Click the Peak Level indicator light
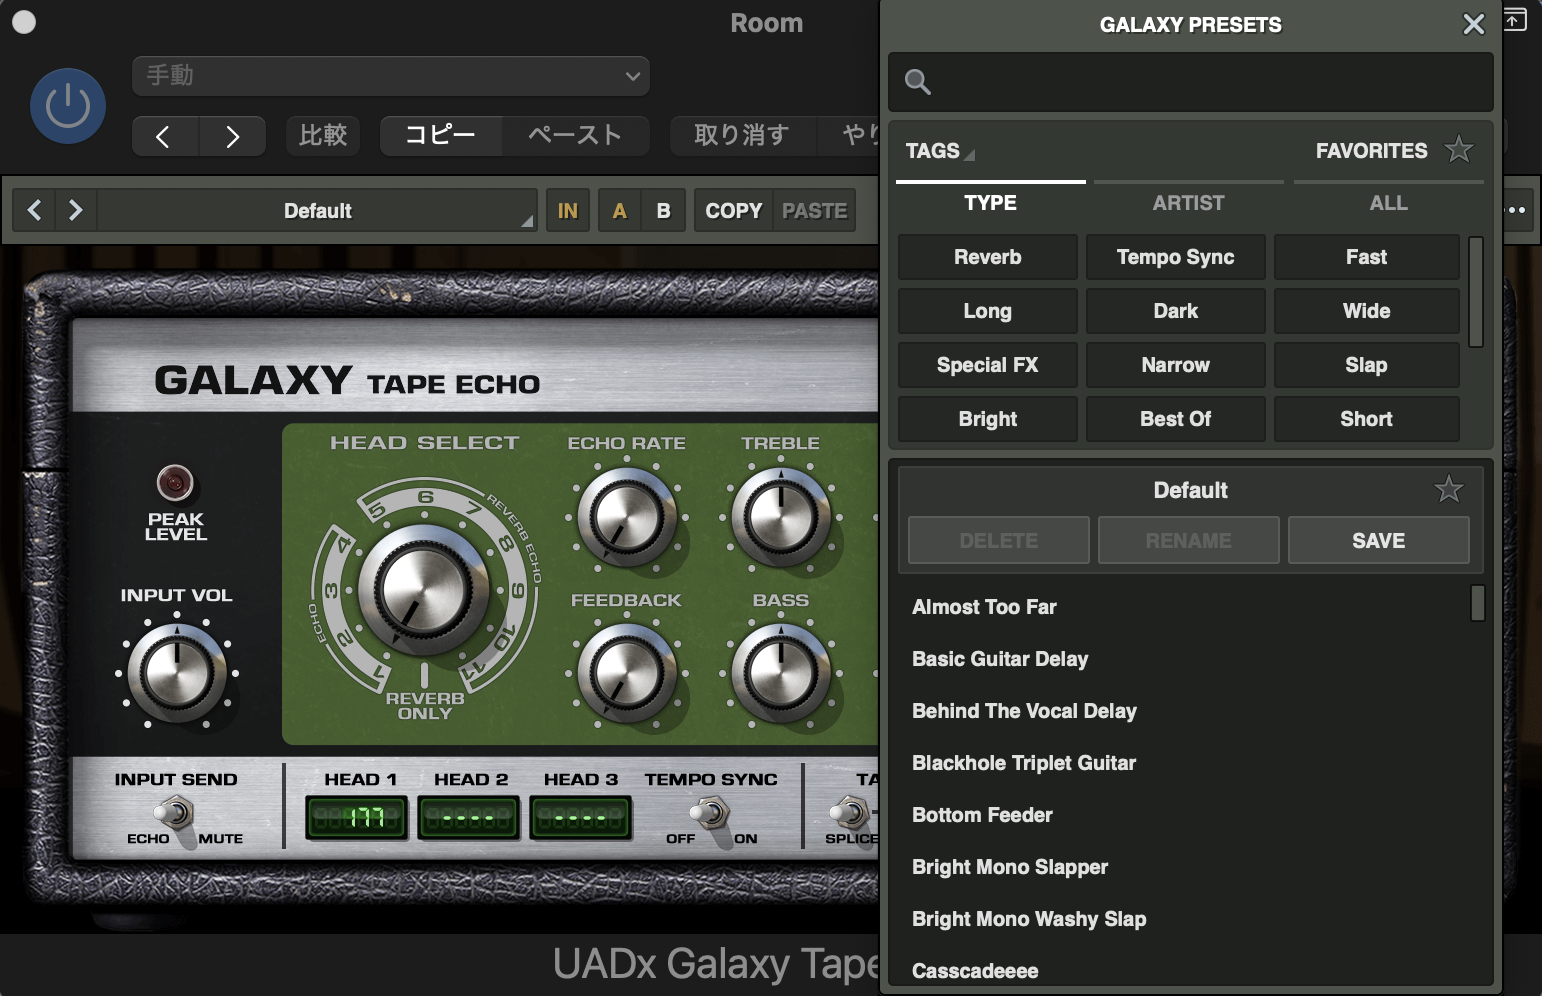This screenshot has height=996, width=1542. 175,483
